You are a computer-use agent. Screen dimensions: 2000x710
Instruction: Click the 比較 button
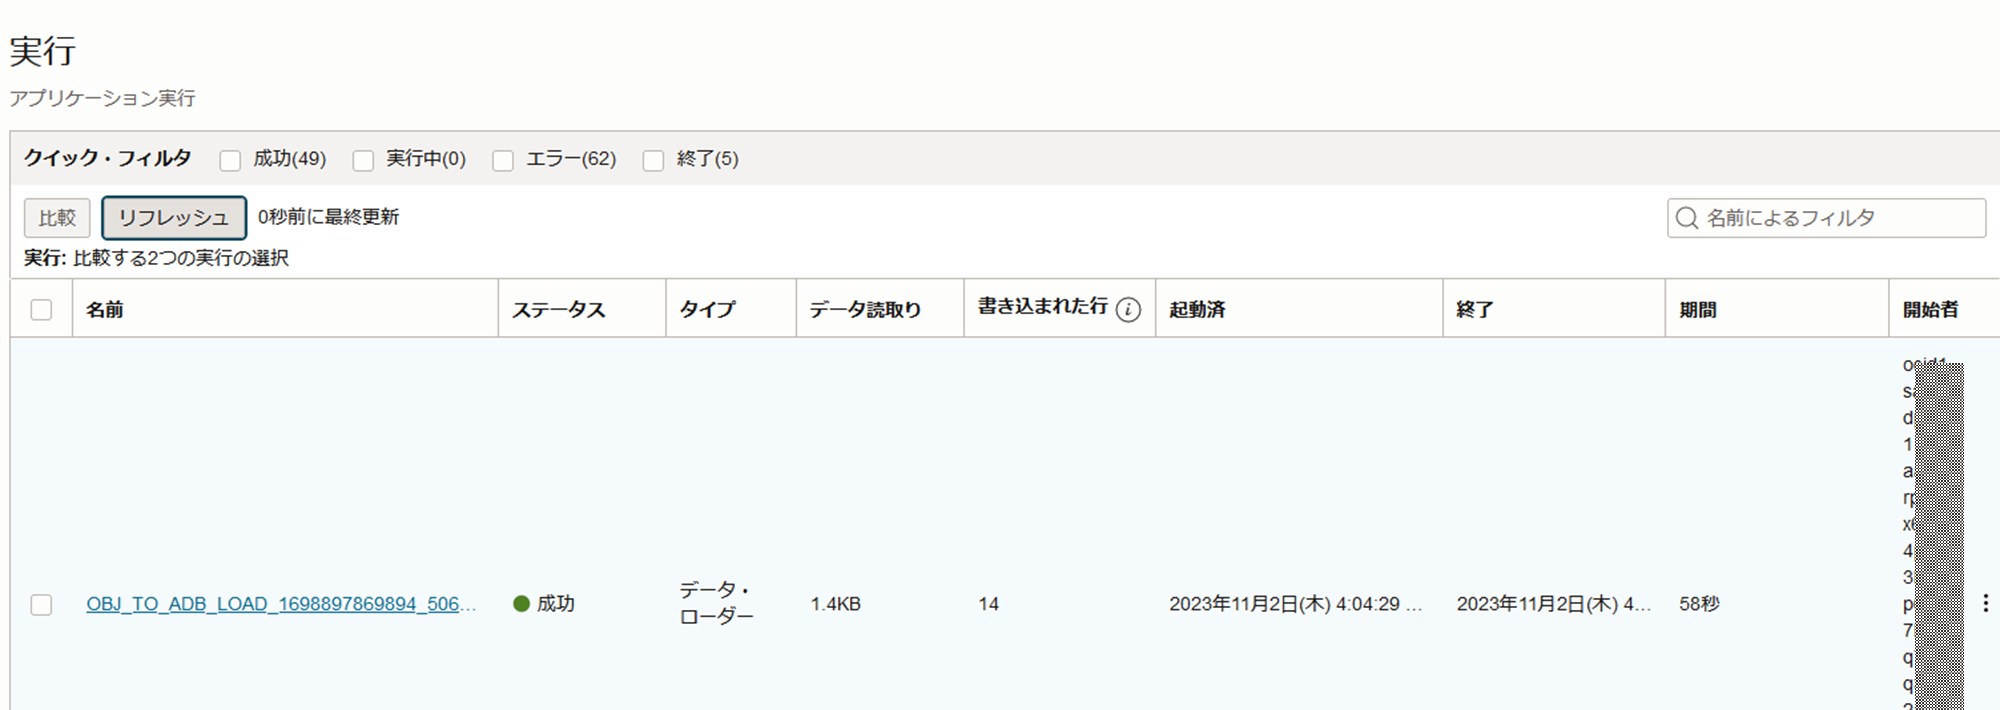(x=57, y=217)
